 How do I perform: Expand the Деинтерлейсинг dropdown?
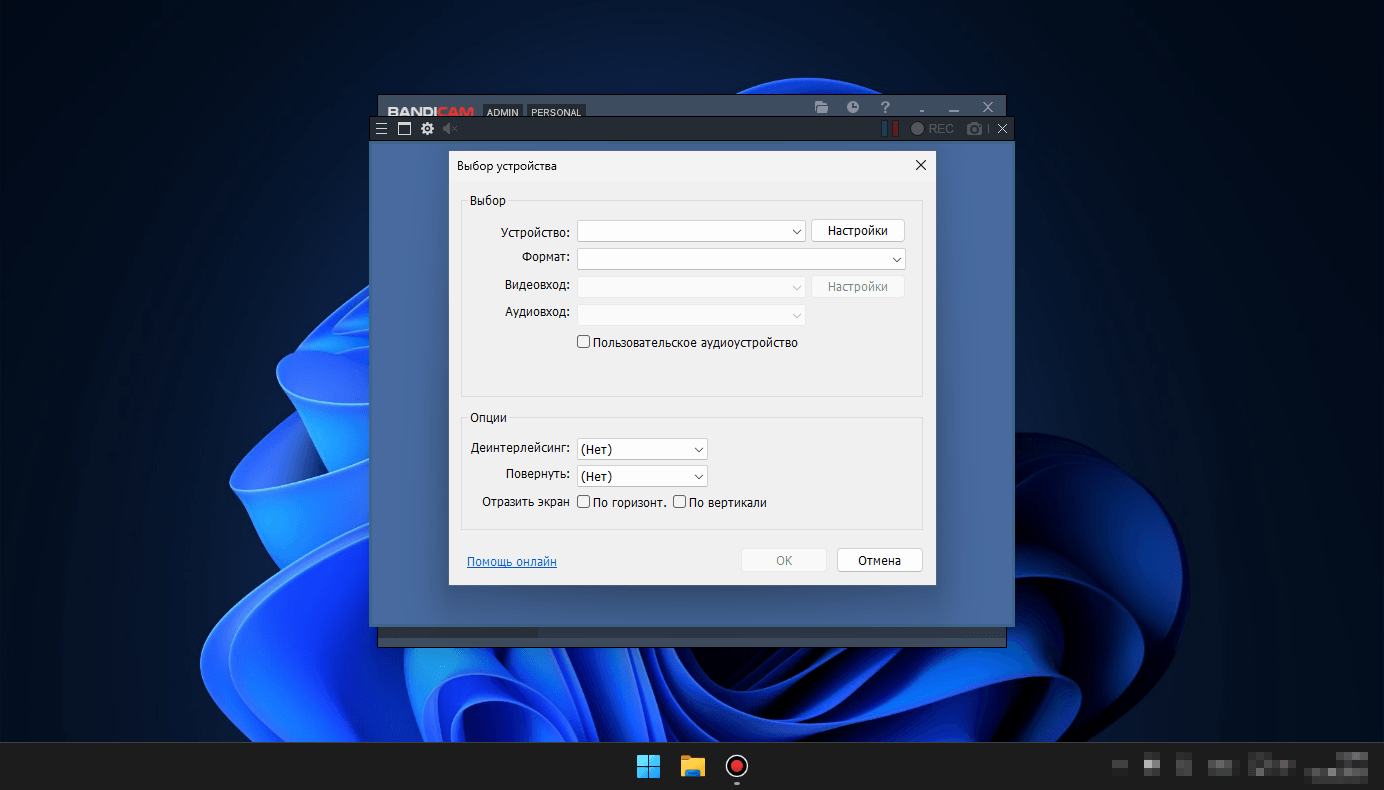(x=642, y=449)
